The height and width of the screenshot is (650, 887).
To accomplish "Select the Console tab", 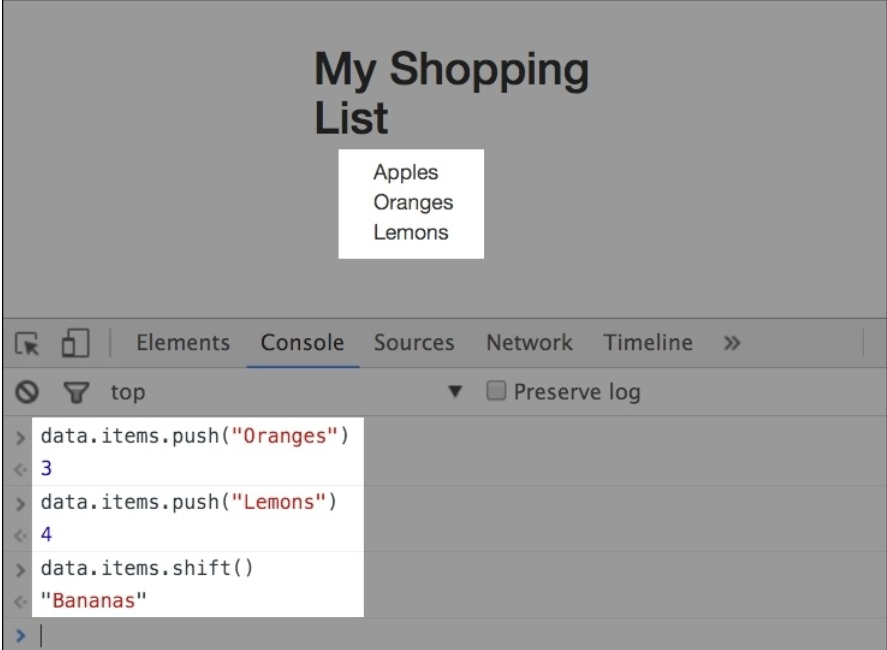I will 302,343.
